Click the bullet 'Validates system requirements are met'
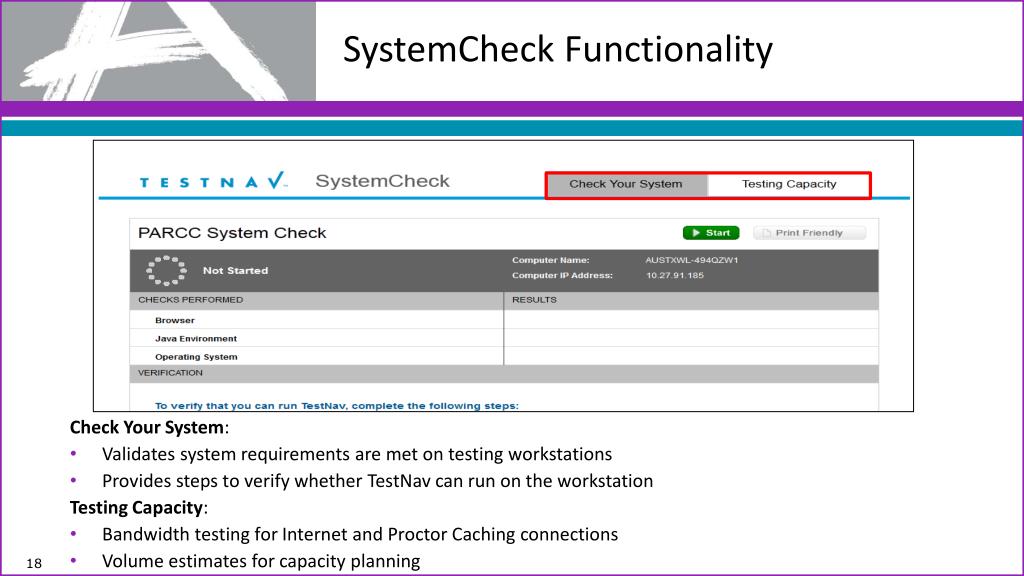 click(x=357, y=454)
